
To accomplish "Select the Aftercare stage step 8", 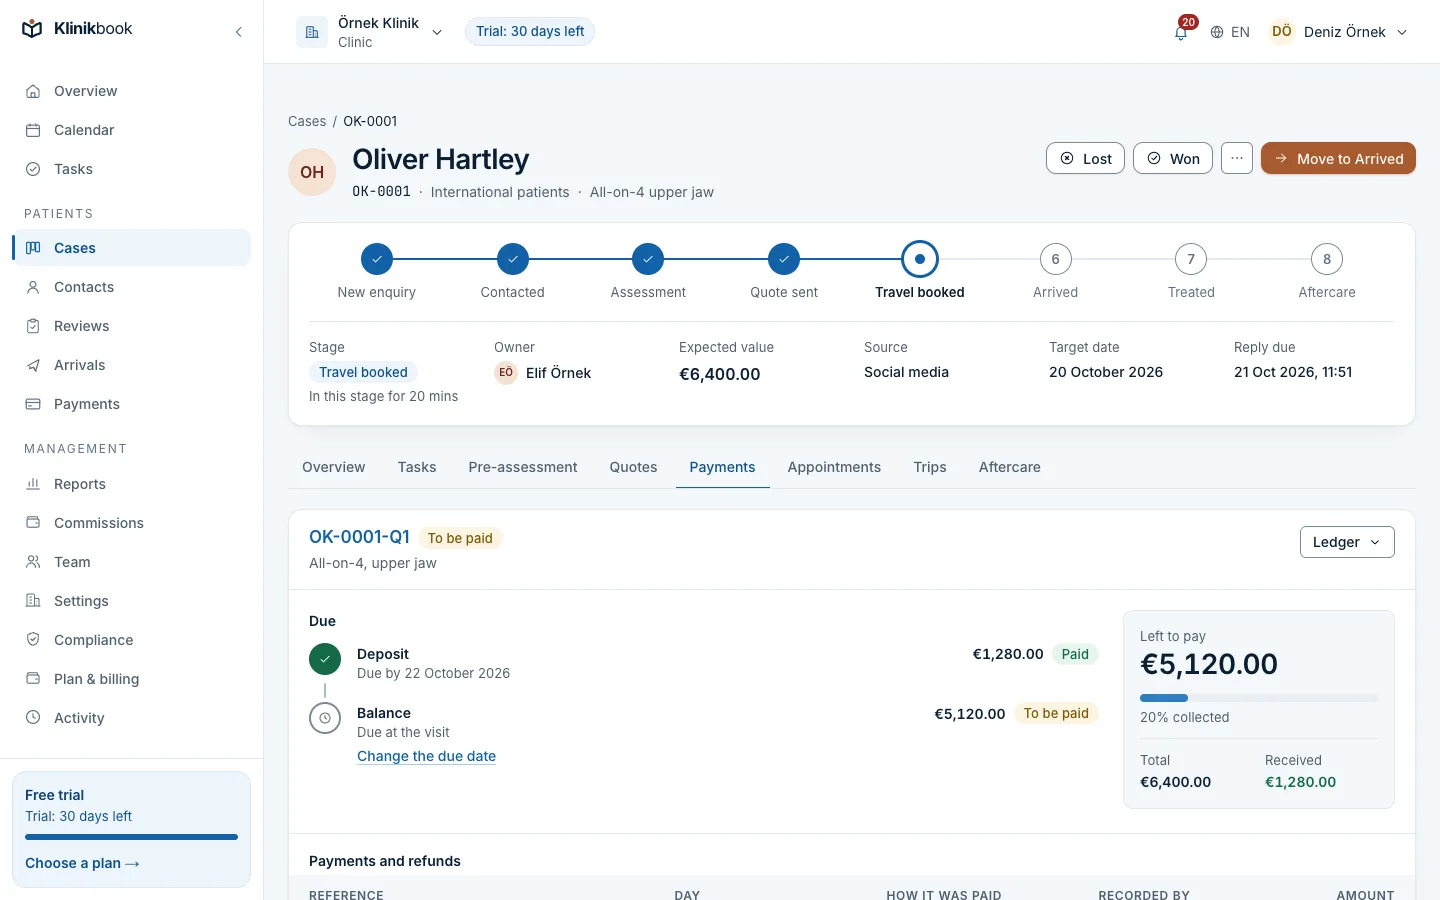I will coord(1327,259).
